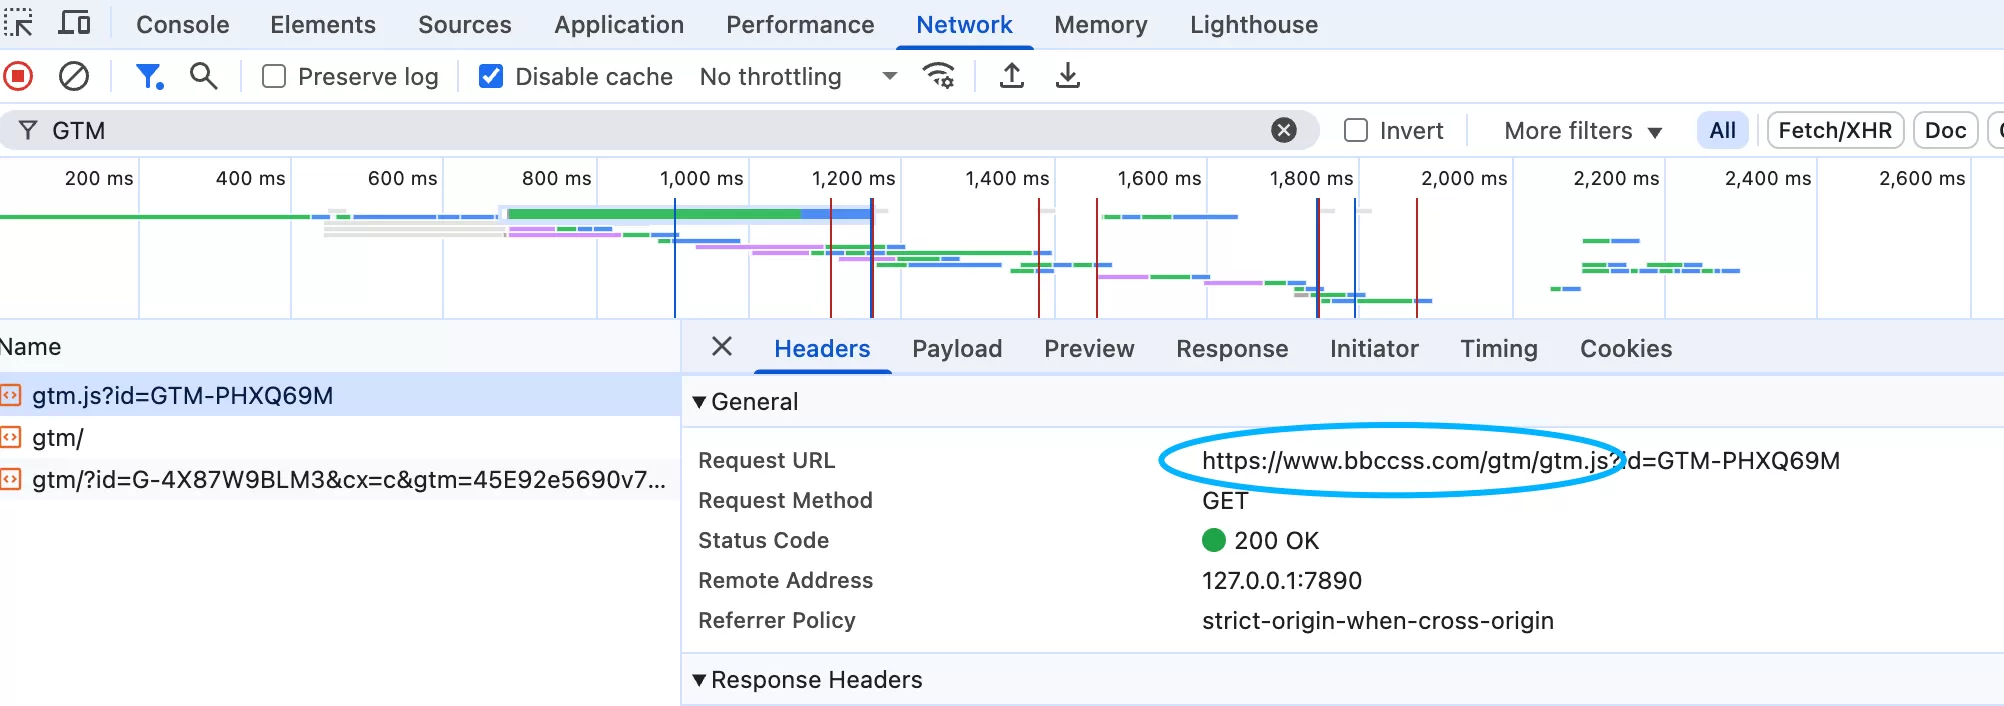Clear the network log
The width and height of the screenshot is (2004, 706).
pyautogui.click(x=74, y=76)
